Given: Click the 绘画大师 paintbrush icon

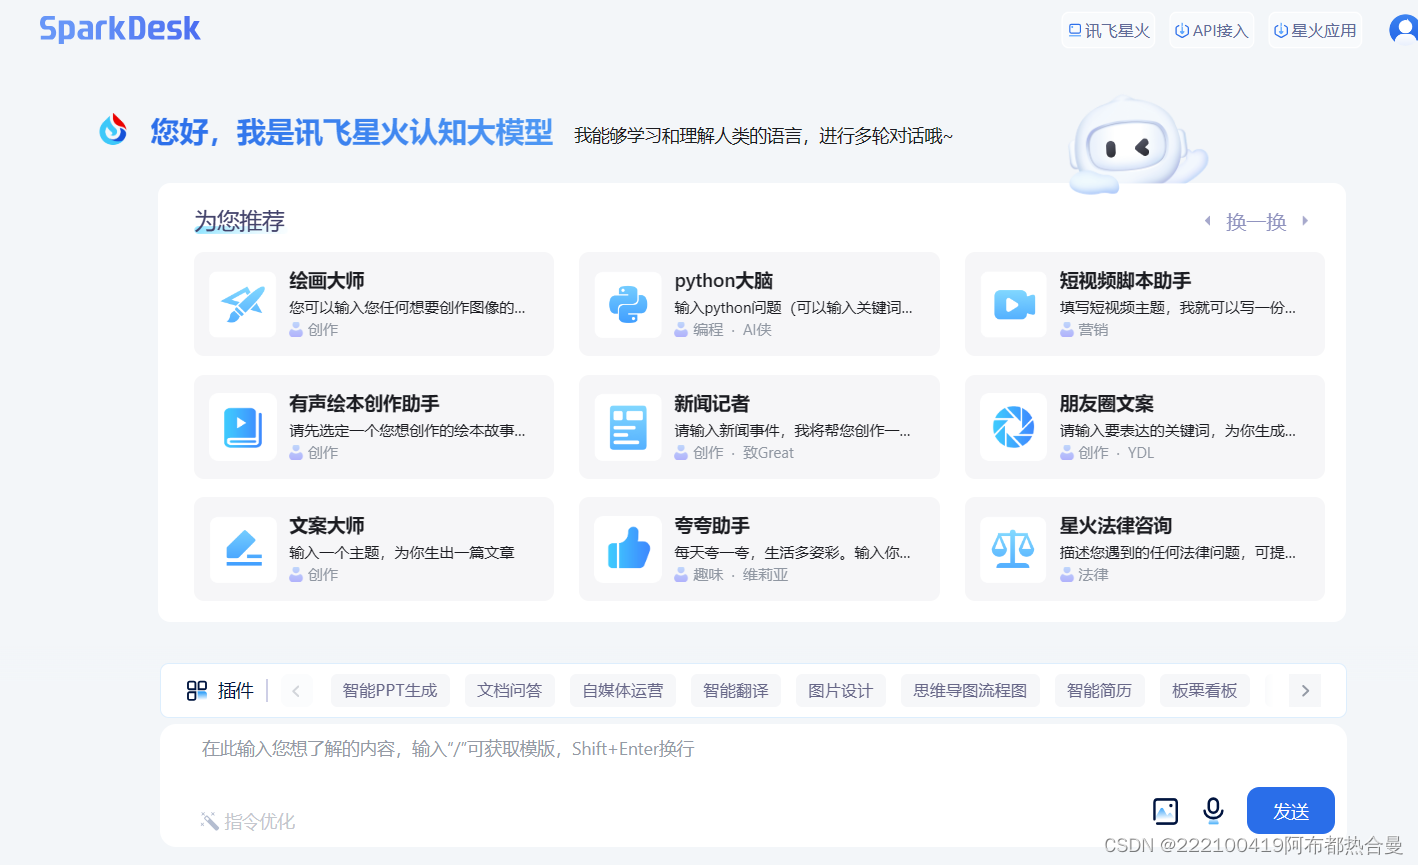Looking at the screenshot, I should click(x=243, y=304).
